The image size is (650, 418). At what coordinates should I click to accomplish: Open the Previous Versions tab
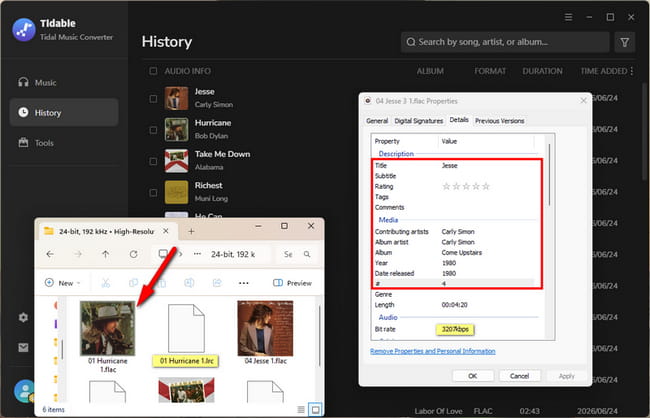point(500,121)
